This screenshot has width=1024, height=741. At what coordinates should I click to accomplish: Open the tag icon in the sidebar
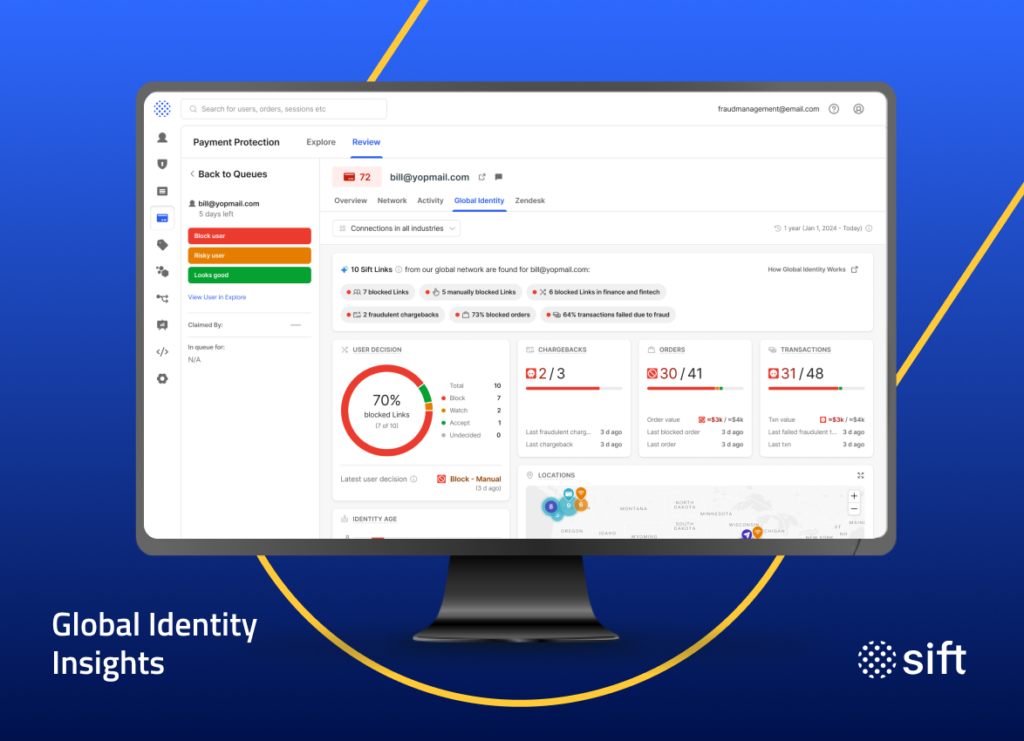click(162, 245)
